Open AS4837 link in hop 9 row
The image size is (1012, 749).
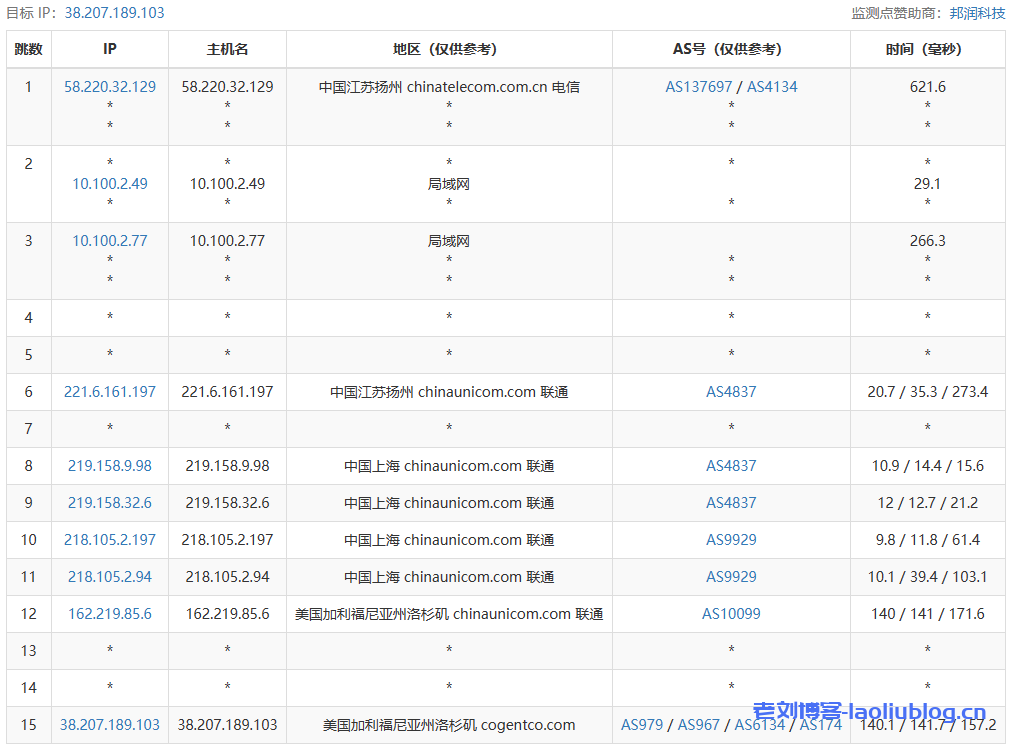click(731, 503)
